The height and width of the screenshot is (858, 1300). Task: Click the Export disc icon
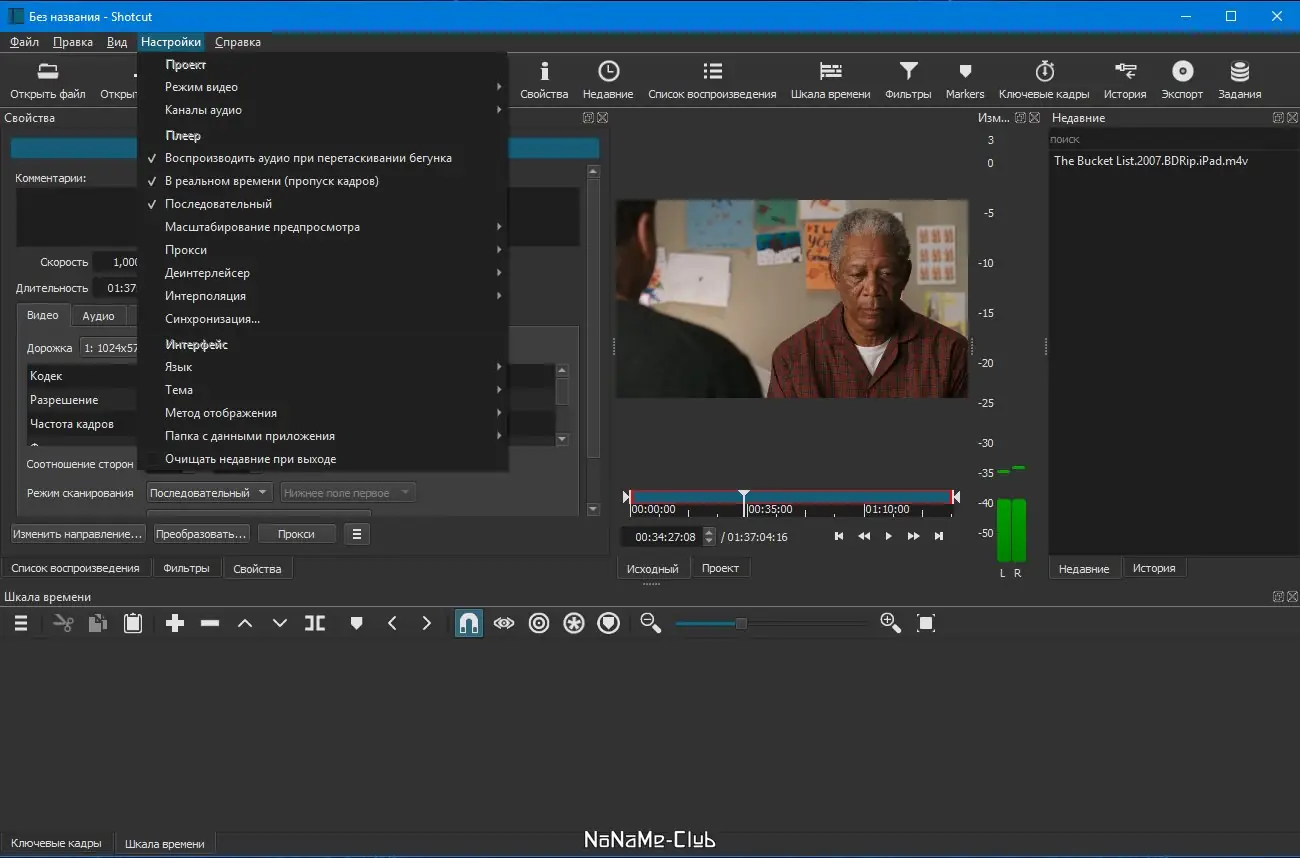[x=1182, y=72]
